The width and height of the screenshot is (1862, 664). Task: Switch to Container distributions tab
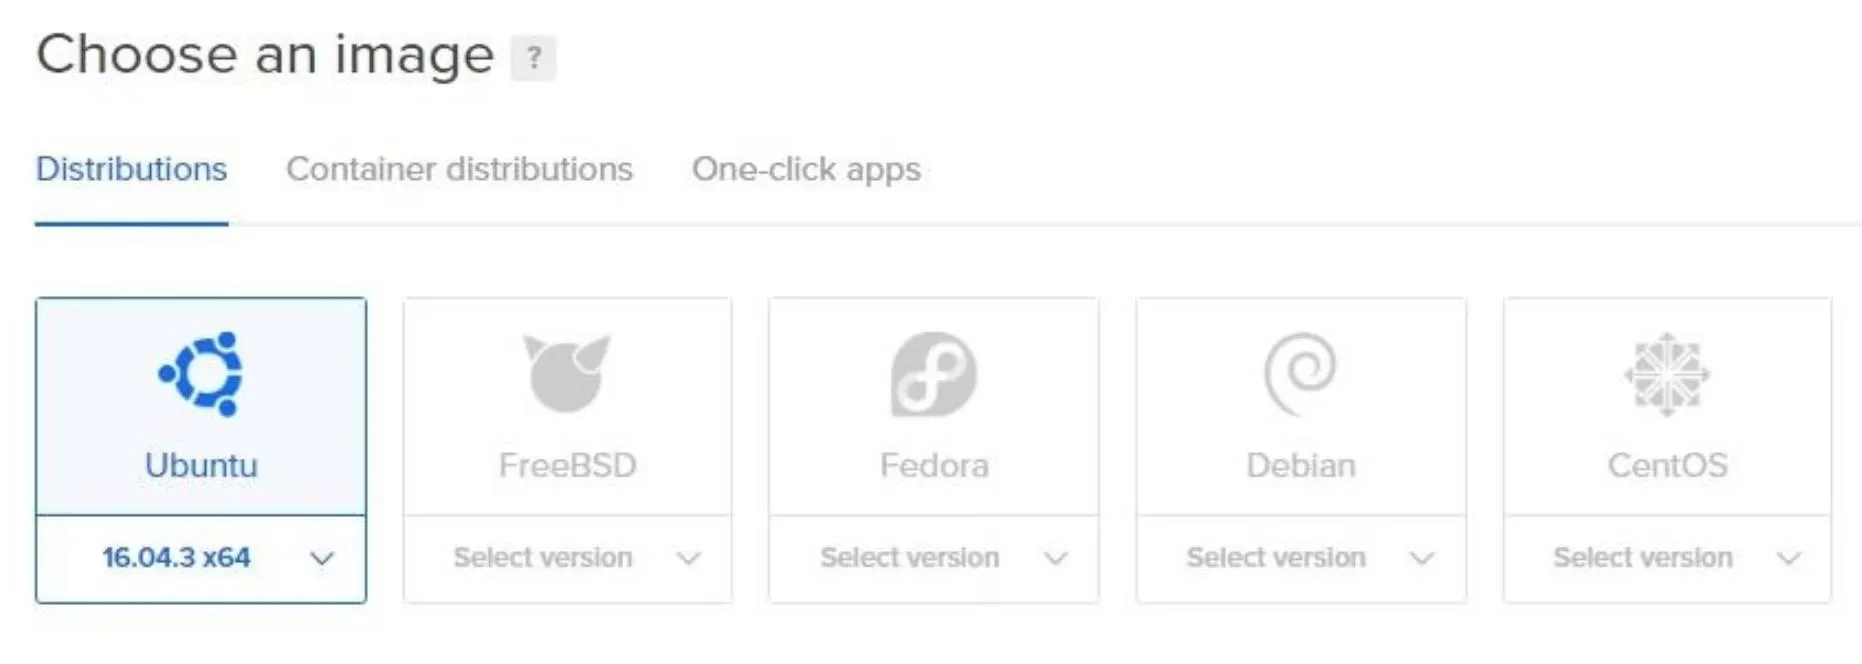tap(459, 169)
